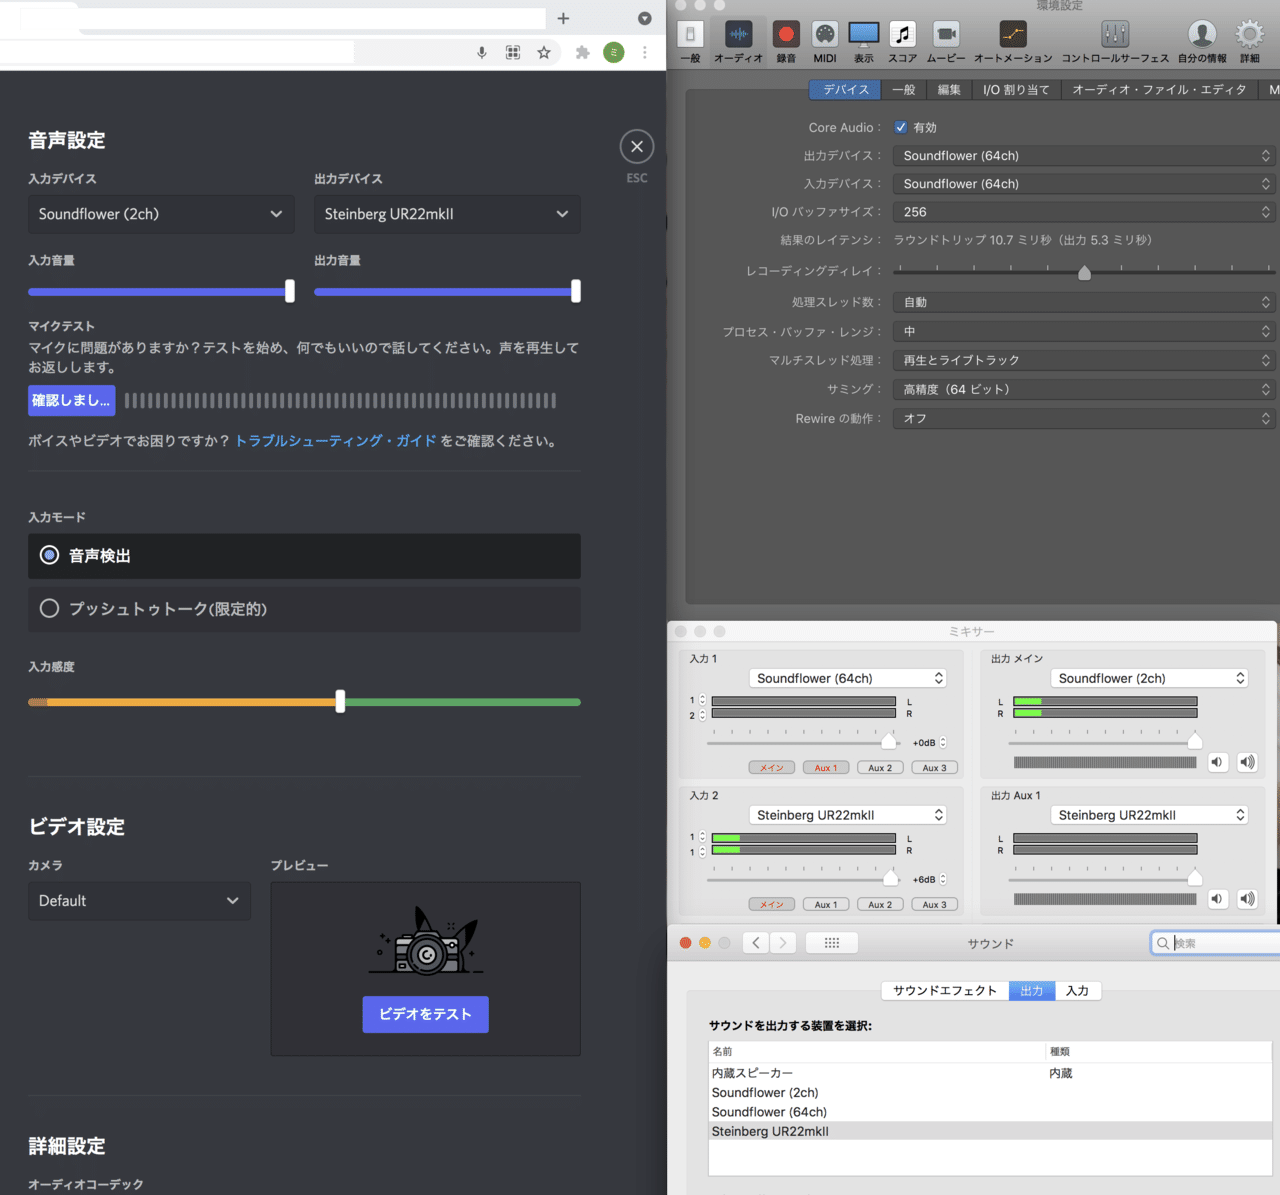Toggle the Aux 1 send on 入力 2
Viewport: 1280px width, 1195px height.
click(826, 905)
